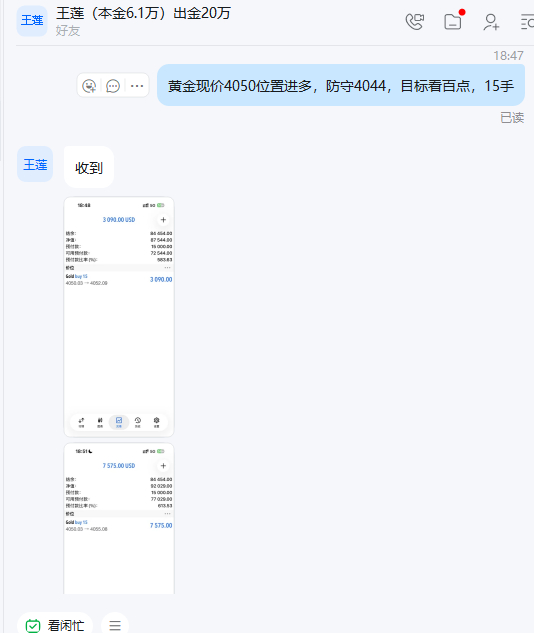Viewport: 534px width, 633px height.
Task: Click the 看闲忙 button
Action: pos(55,625)
